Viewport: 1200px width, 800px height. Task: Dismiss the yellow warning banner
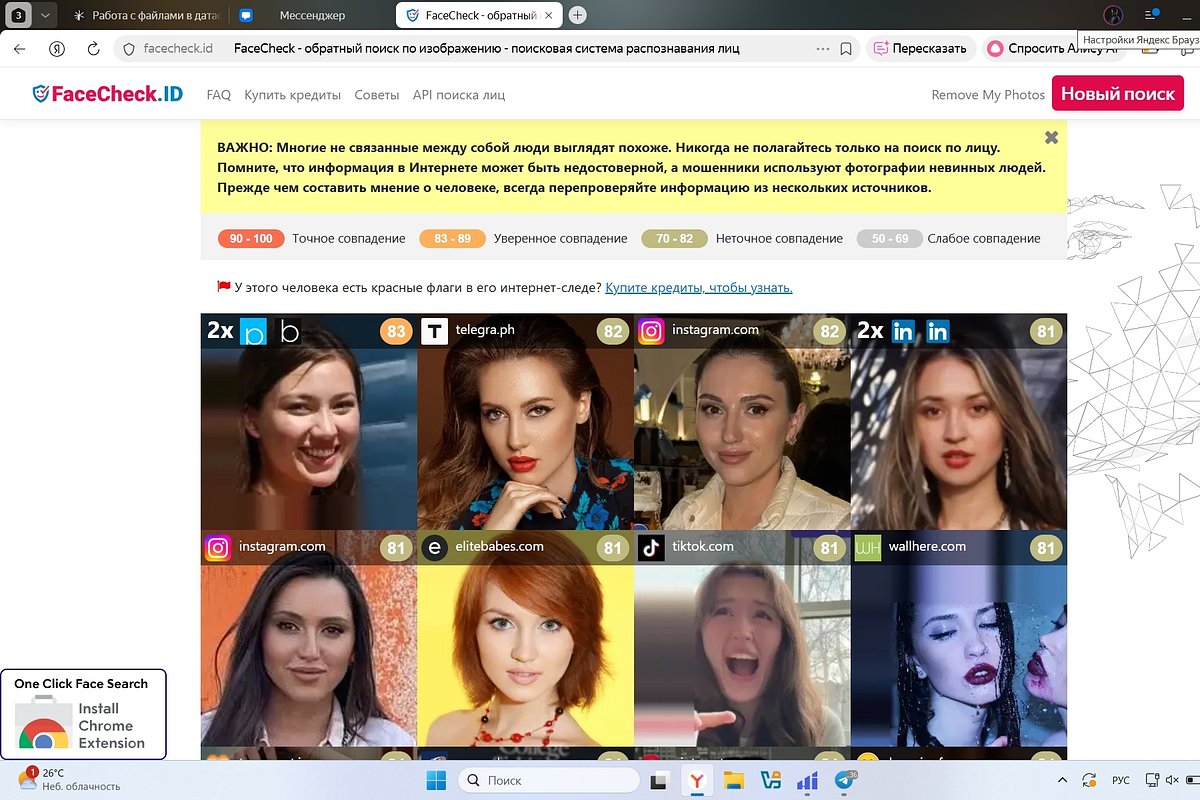click(1051, 137)
